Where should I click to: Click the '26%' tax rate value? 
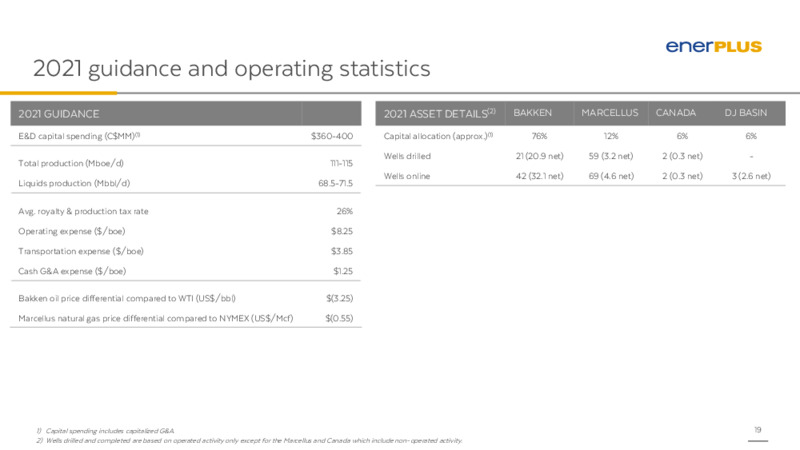coord(344,211)
